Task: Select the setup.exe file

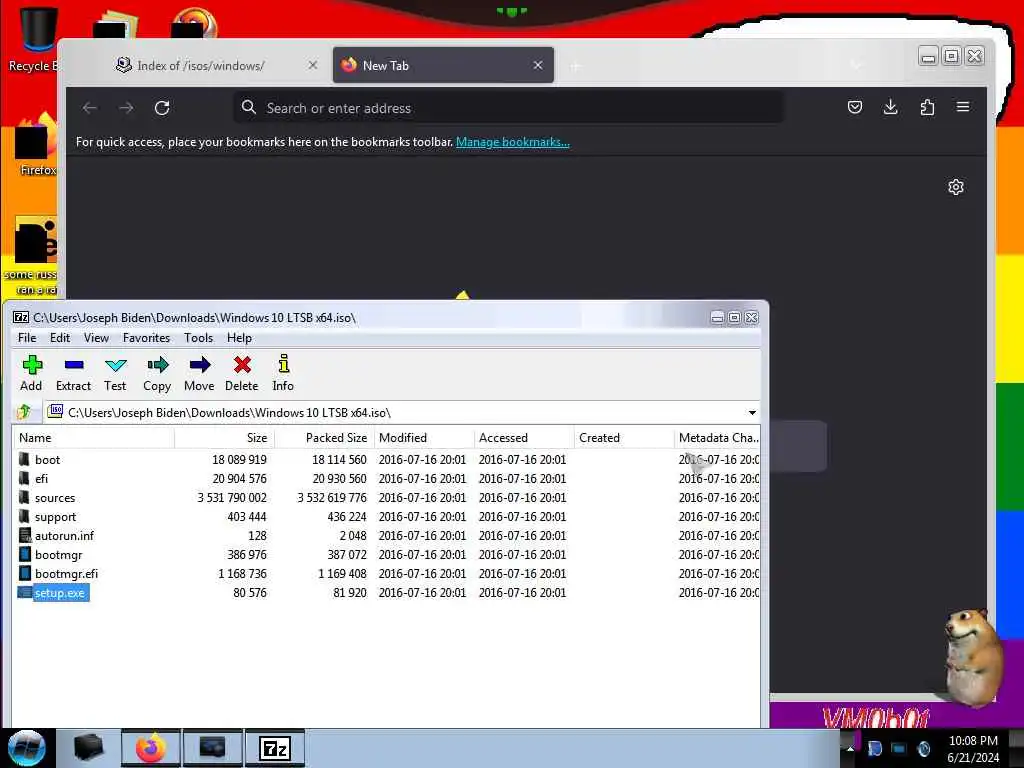Action: [x=386, y=592]
